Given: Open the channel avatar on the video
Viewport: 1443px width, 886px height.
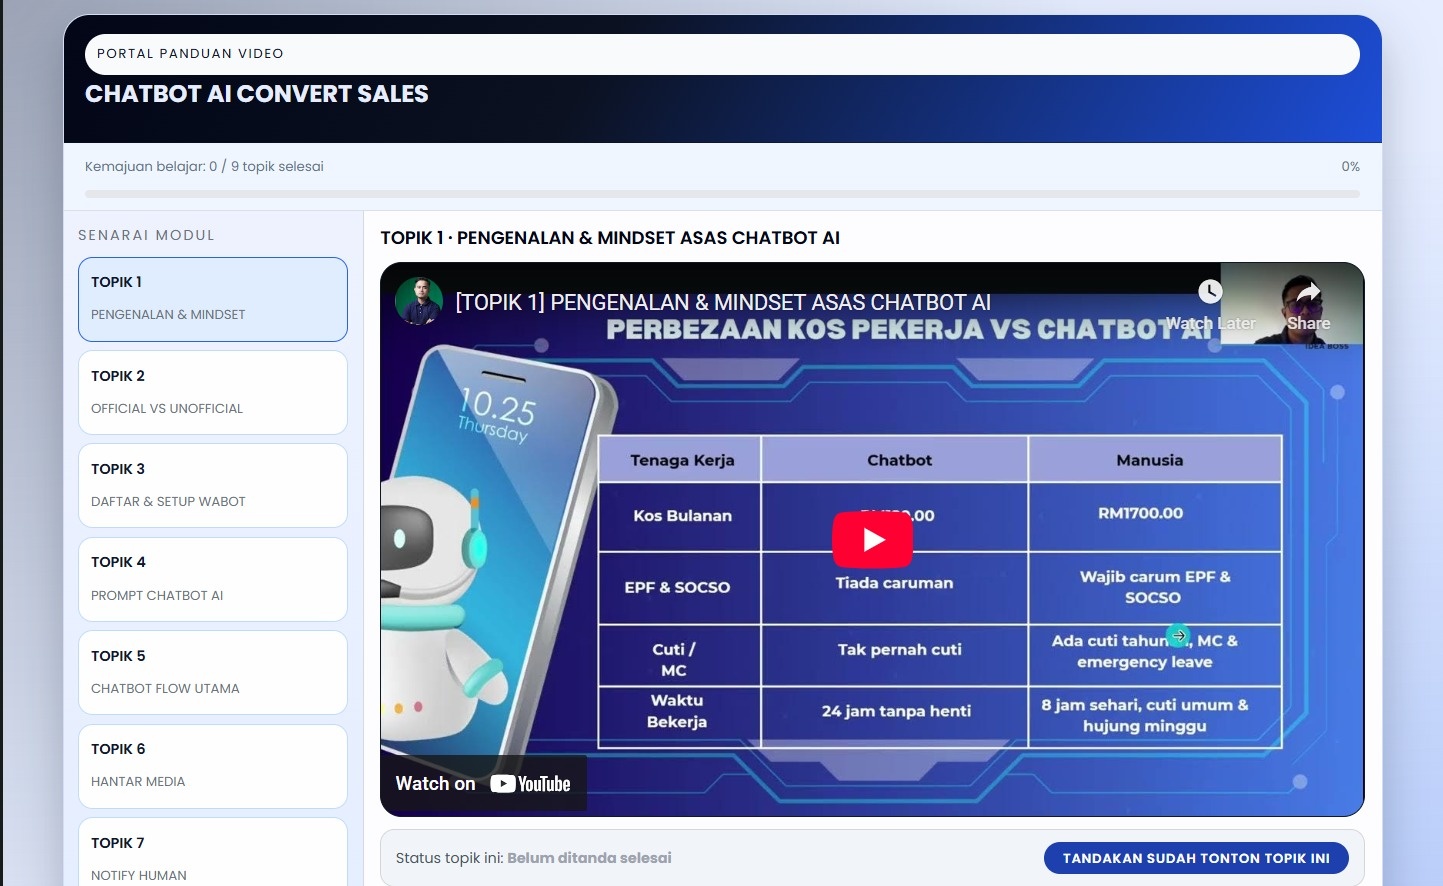Looking at the screenshot, I should pyautogui.click(x=419, y=301).
